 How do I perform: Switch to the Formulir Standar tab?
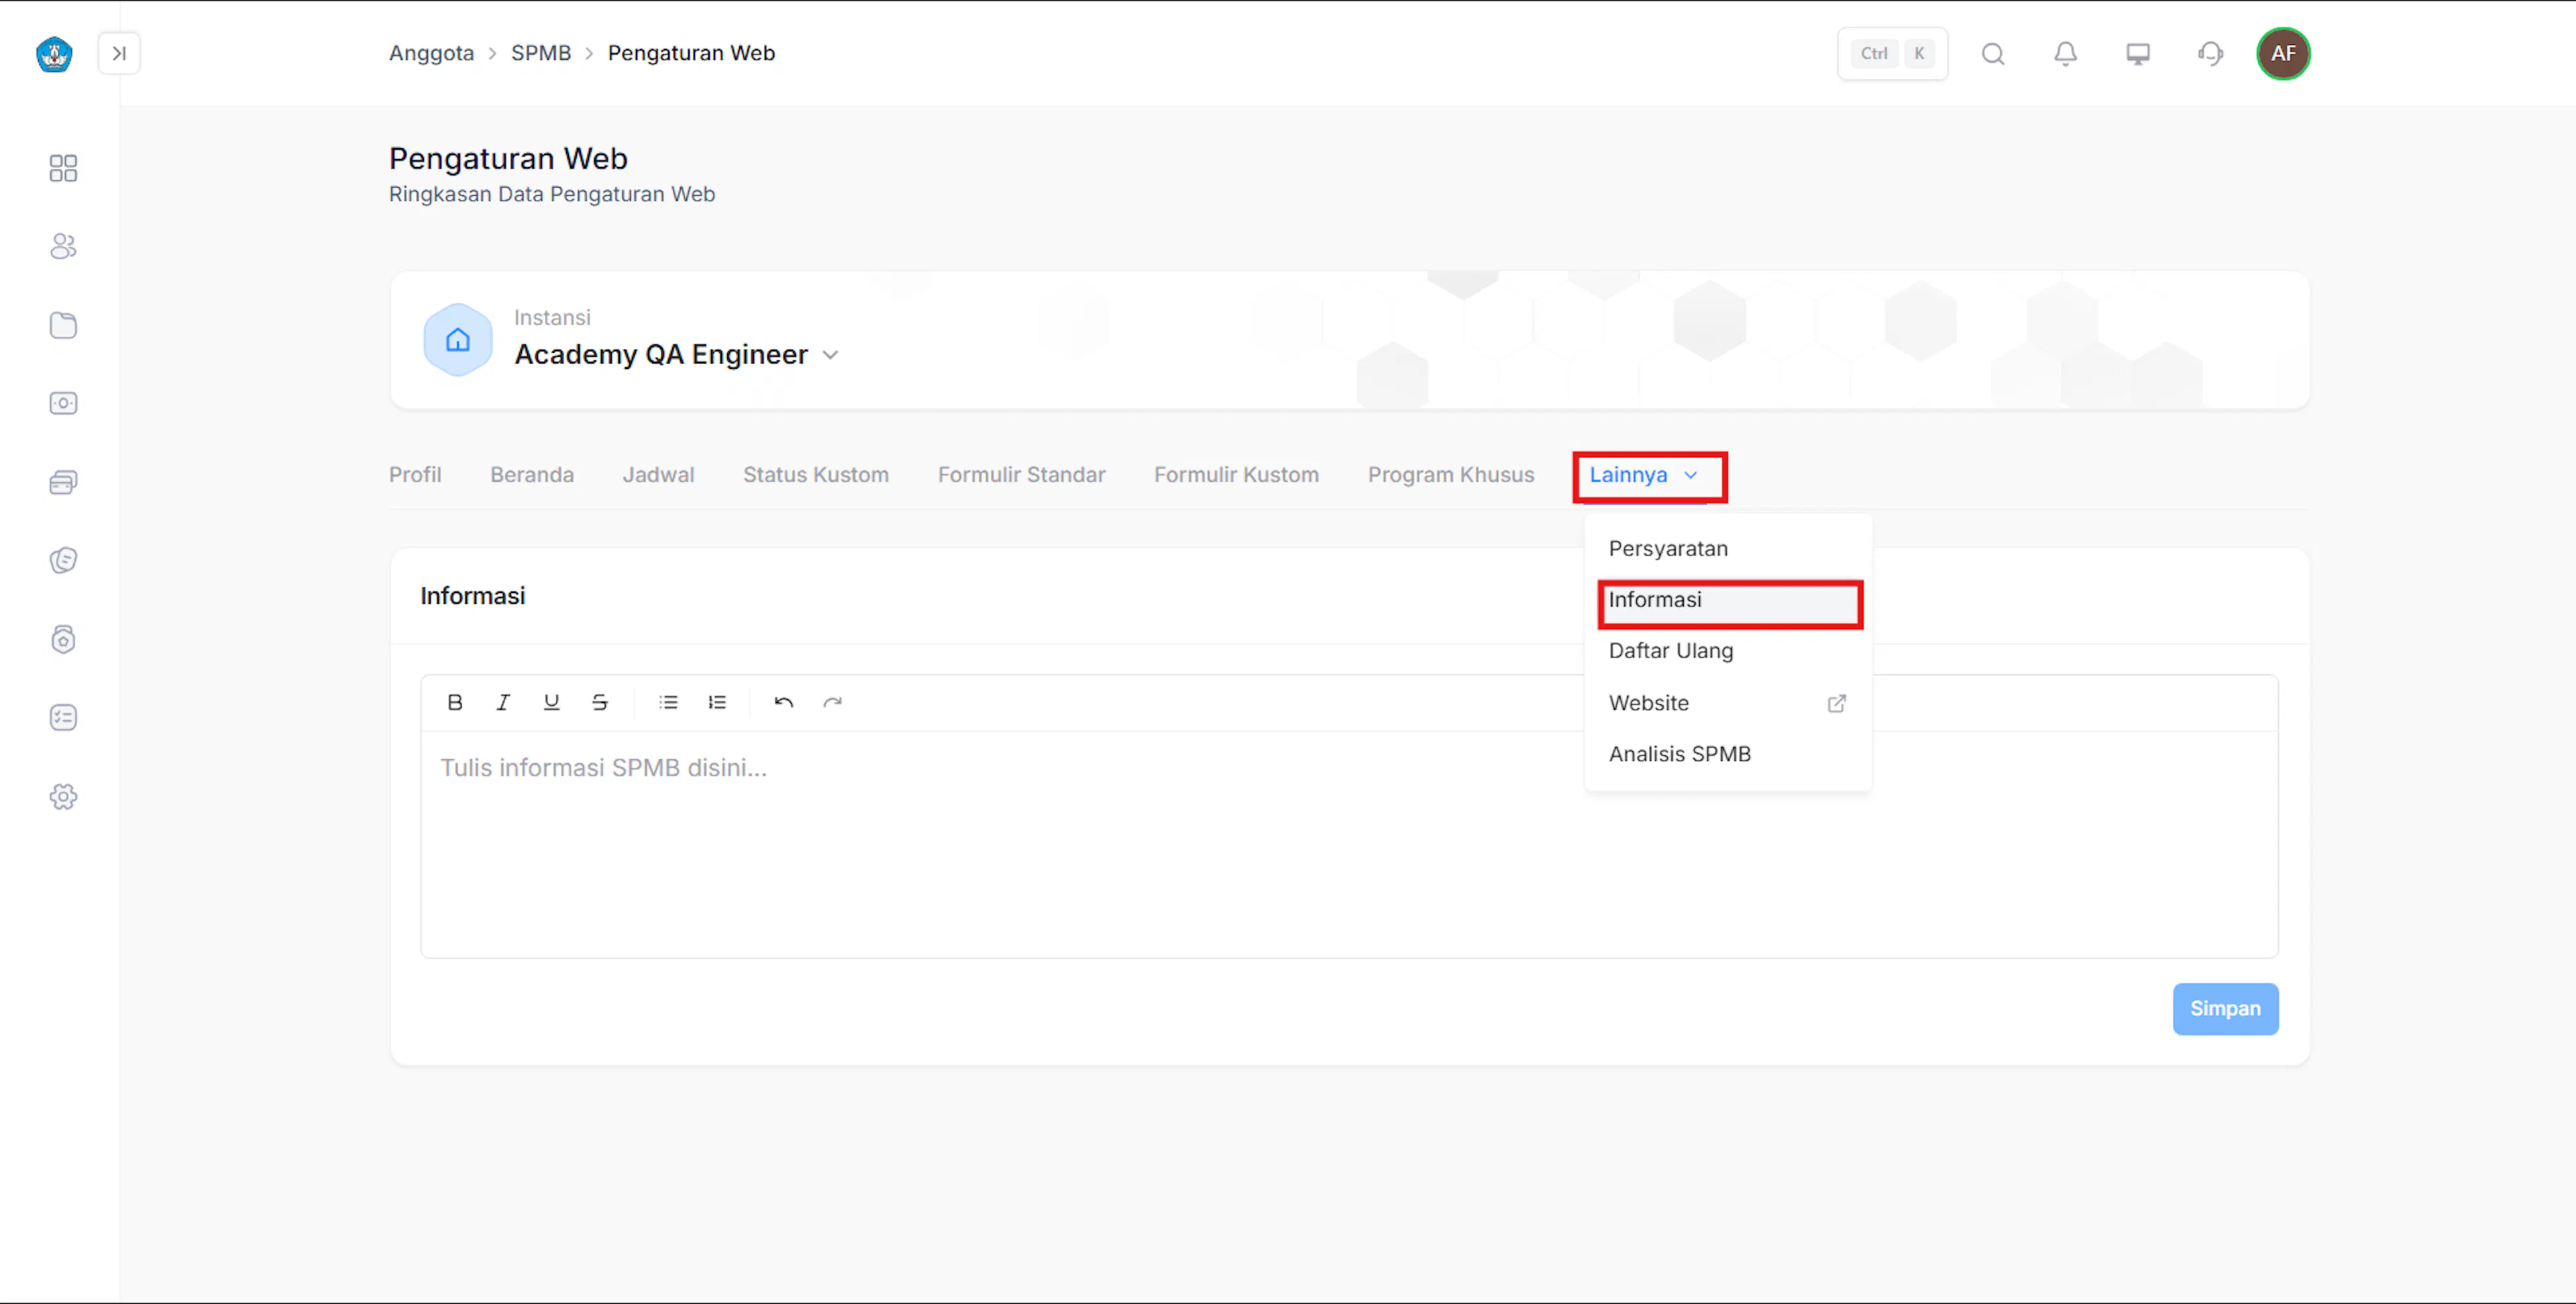[x=1022, y=475]
